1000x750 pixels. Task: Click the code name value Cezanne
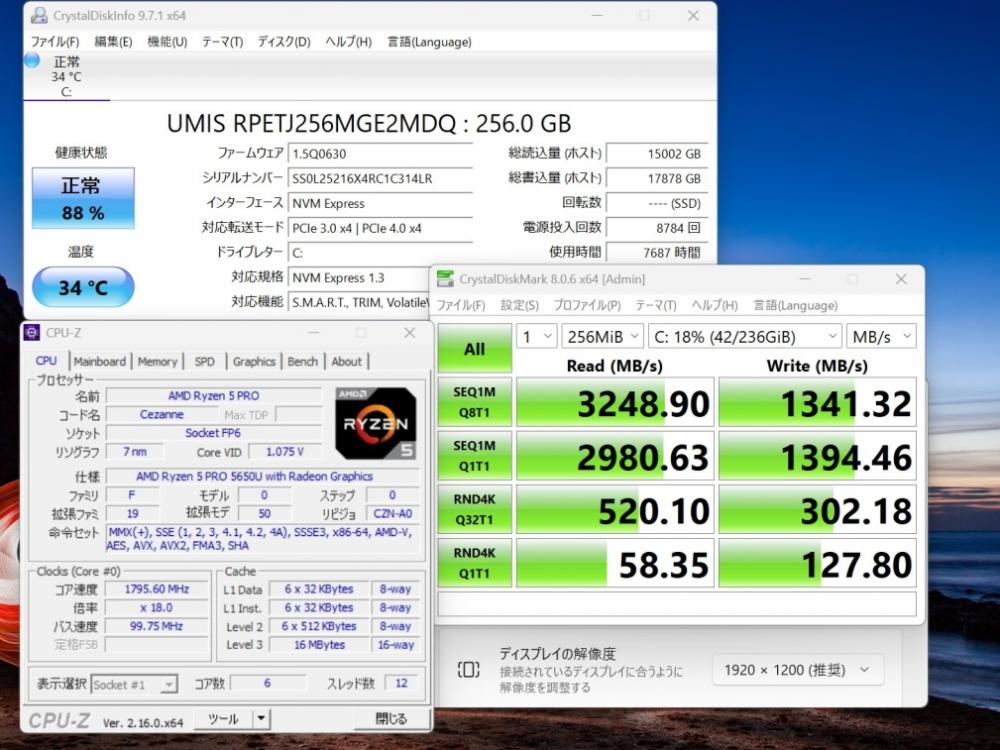coord(161,415)
